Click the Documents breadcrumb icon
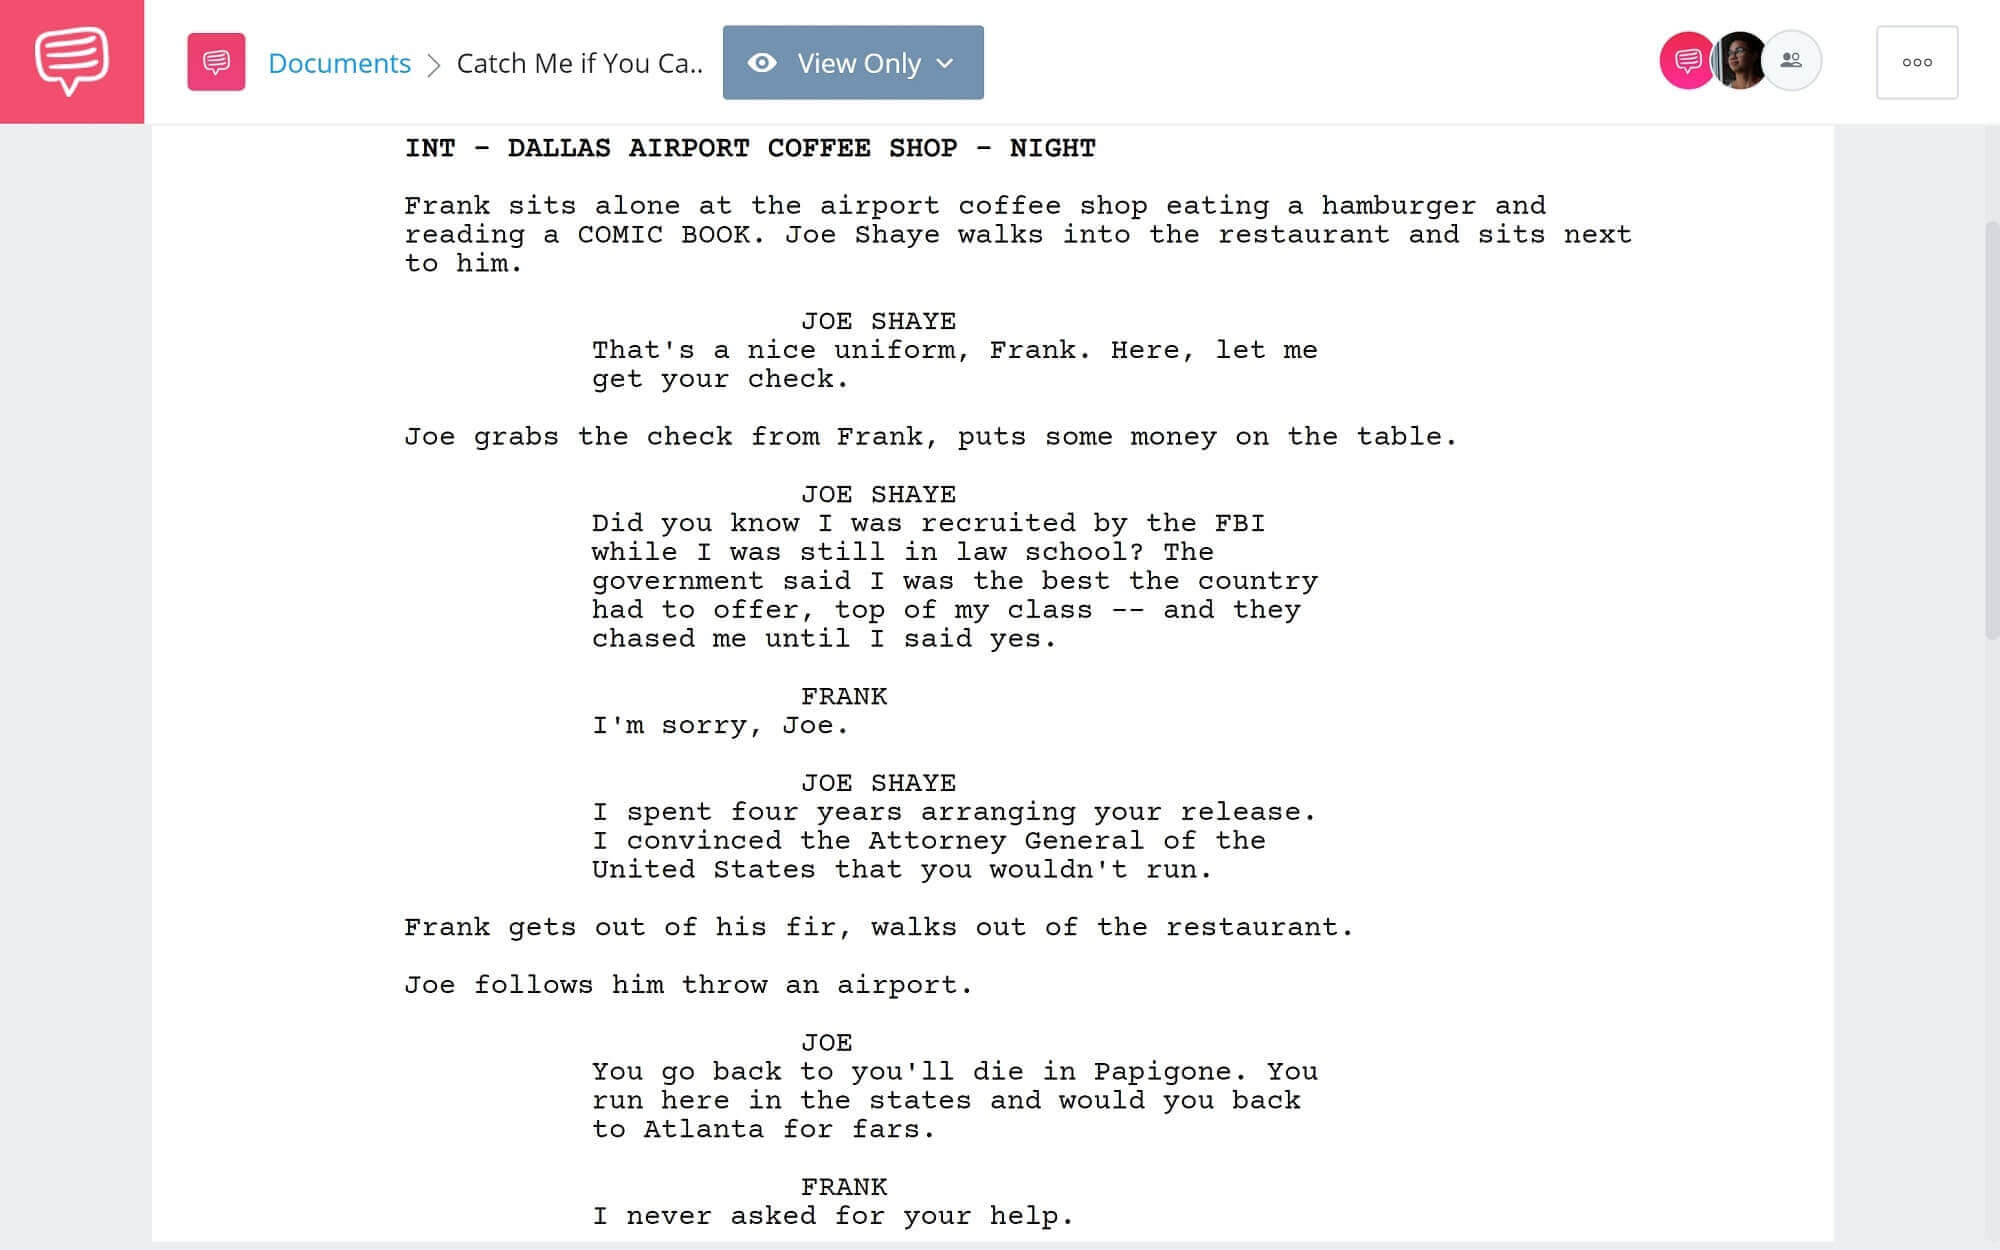Image resolution: width=2000 pixels, height=1250 pixels. coord(216,63)
